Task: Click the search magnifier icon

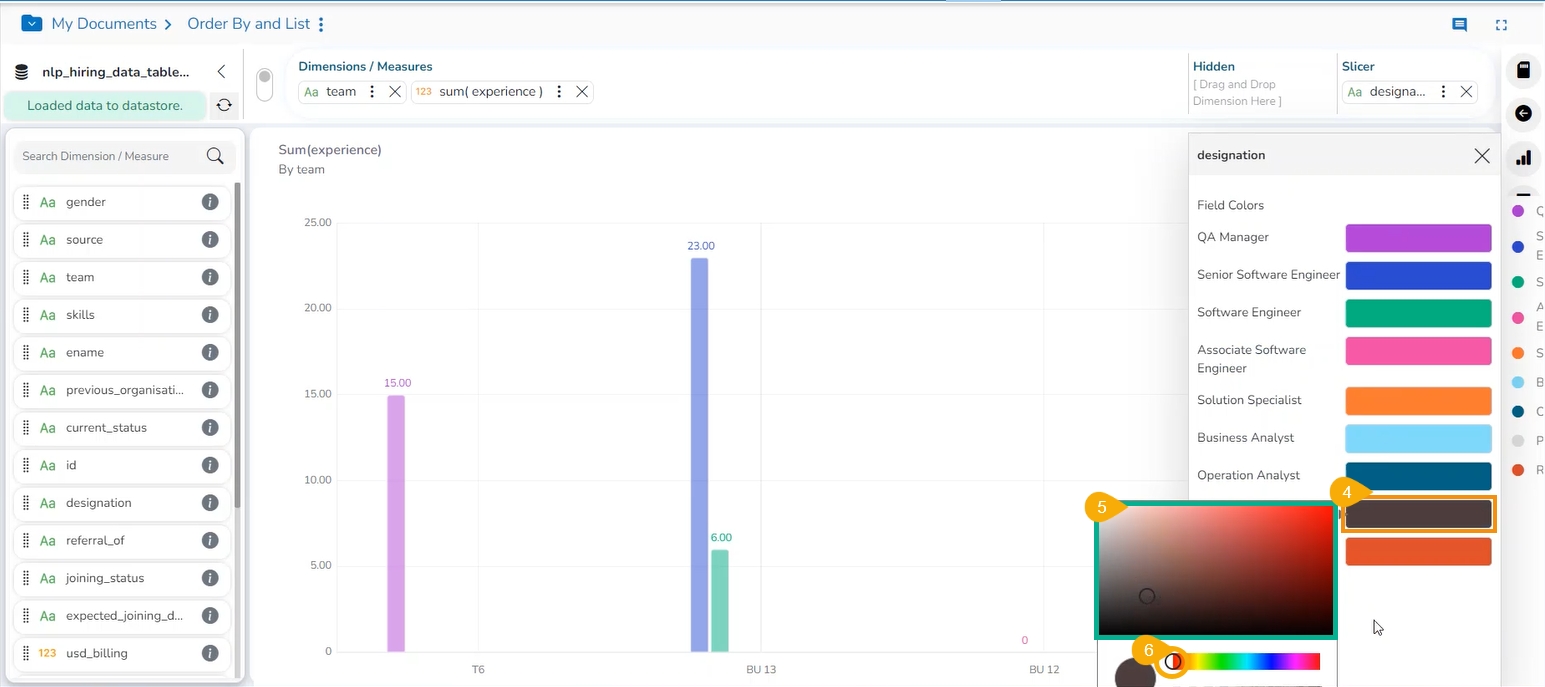Action: 215,156
